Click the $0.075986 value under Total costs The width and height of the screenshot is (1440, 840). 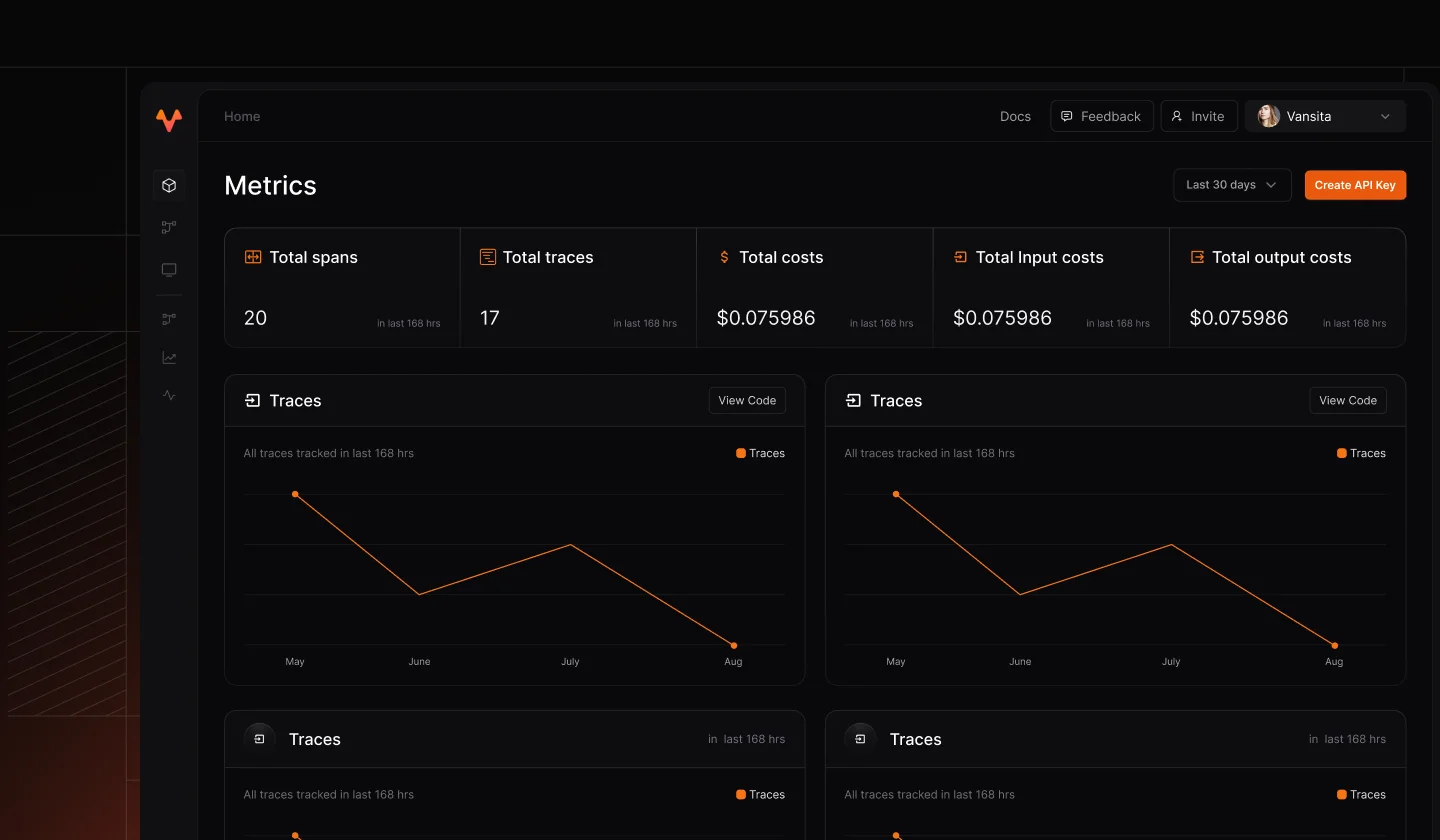coord(766,318)
